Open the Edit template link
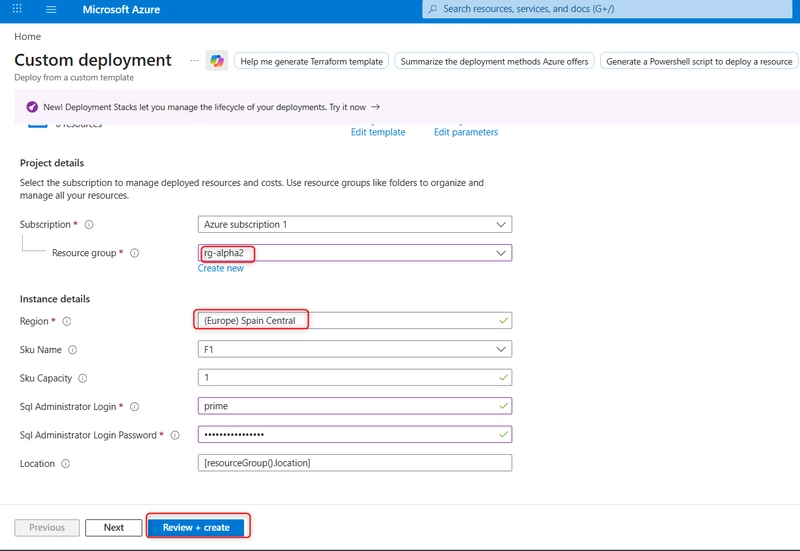800x551 pixels. click(378, 132)
